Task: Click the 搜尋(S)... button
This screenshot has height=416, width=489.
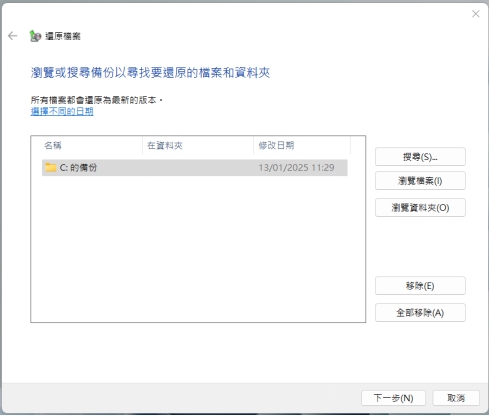Action: coord(420,157)
